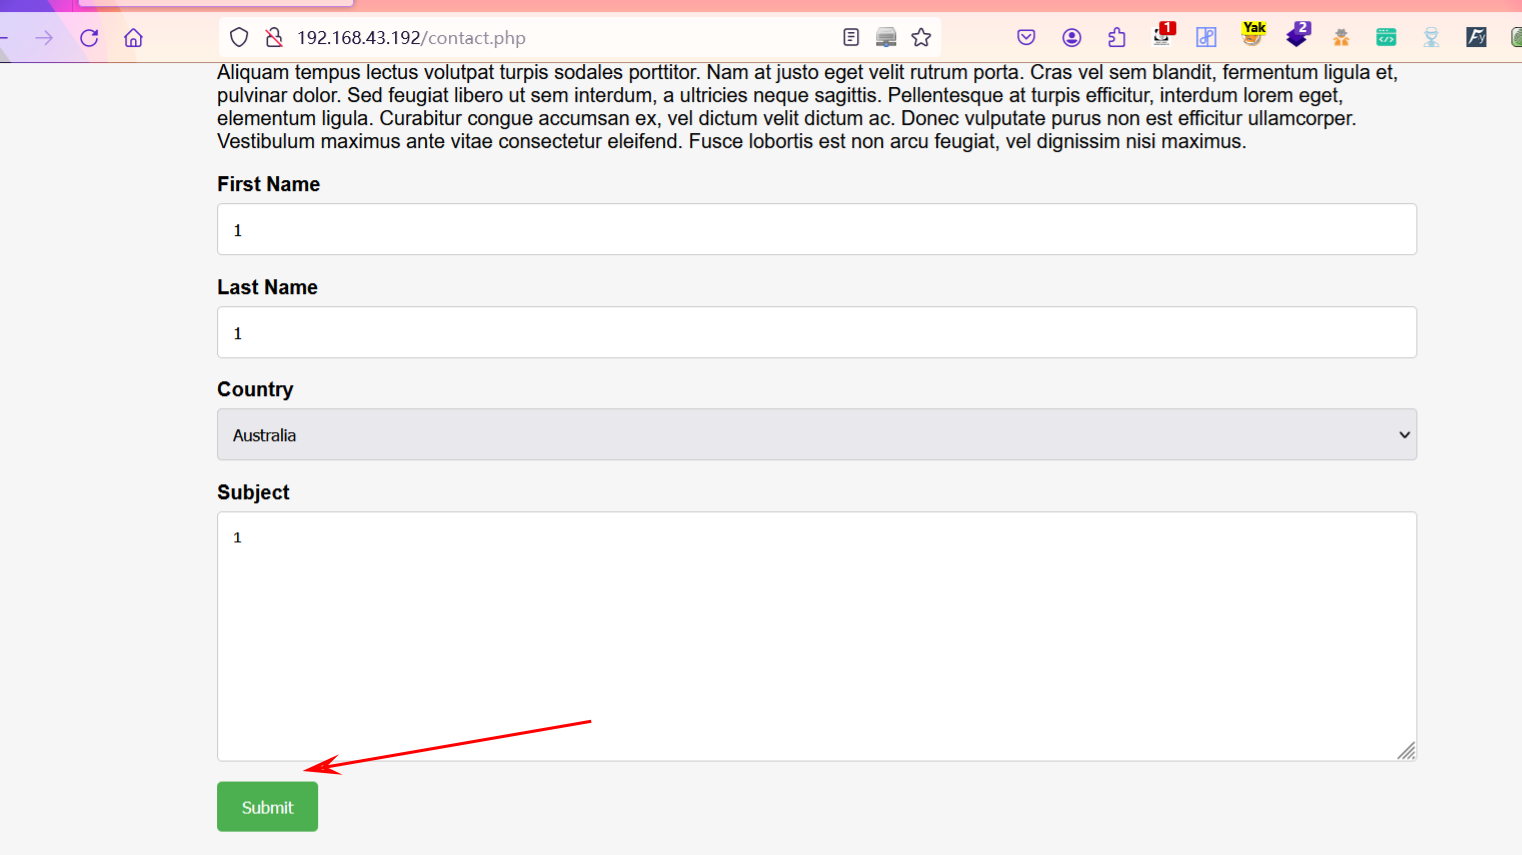Open the orange hacker figure extension
The width and height of the screenshot is (1522, 855).
pos(1341,38)
